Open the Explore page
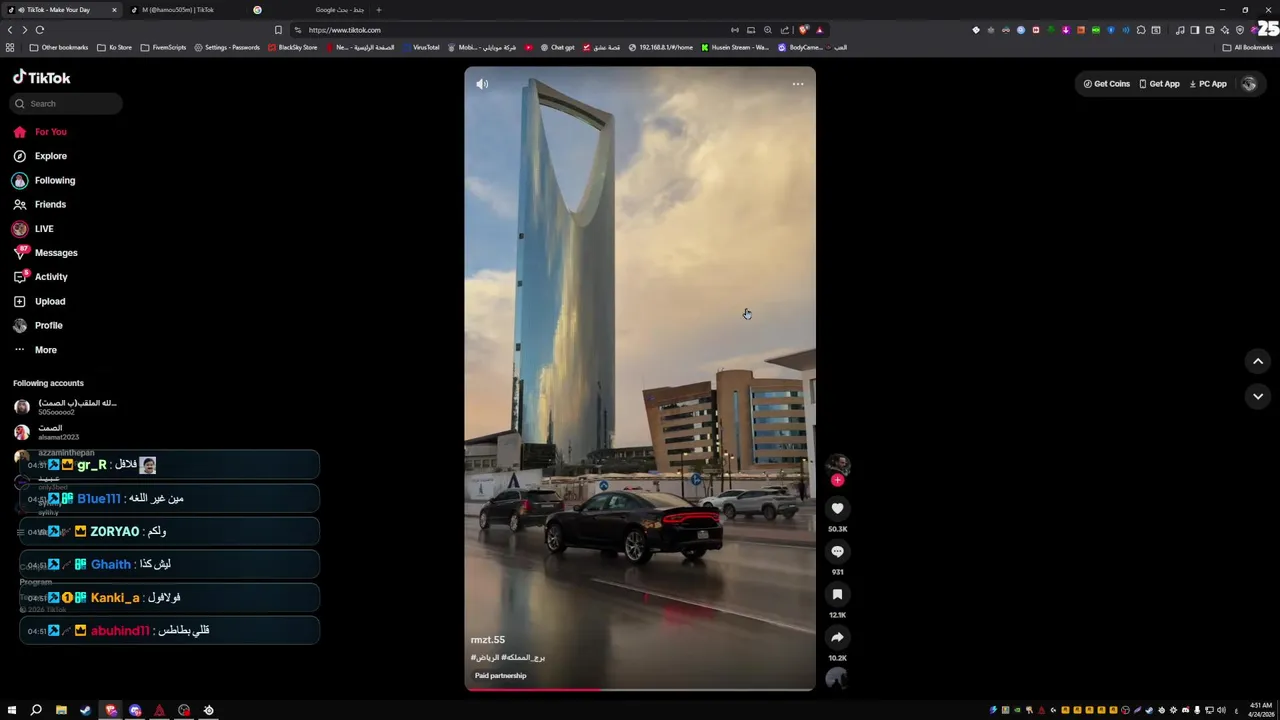Image resolution: width=1280 pixels, height=720 pixels. 40,156
